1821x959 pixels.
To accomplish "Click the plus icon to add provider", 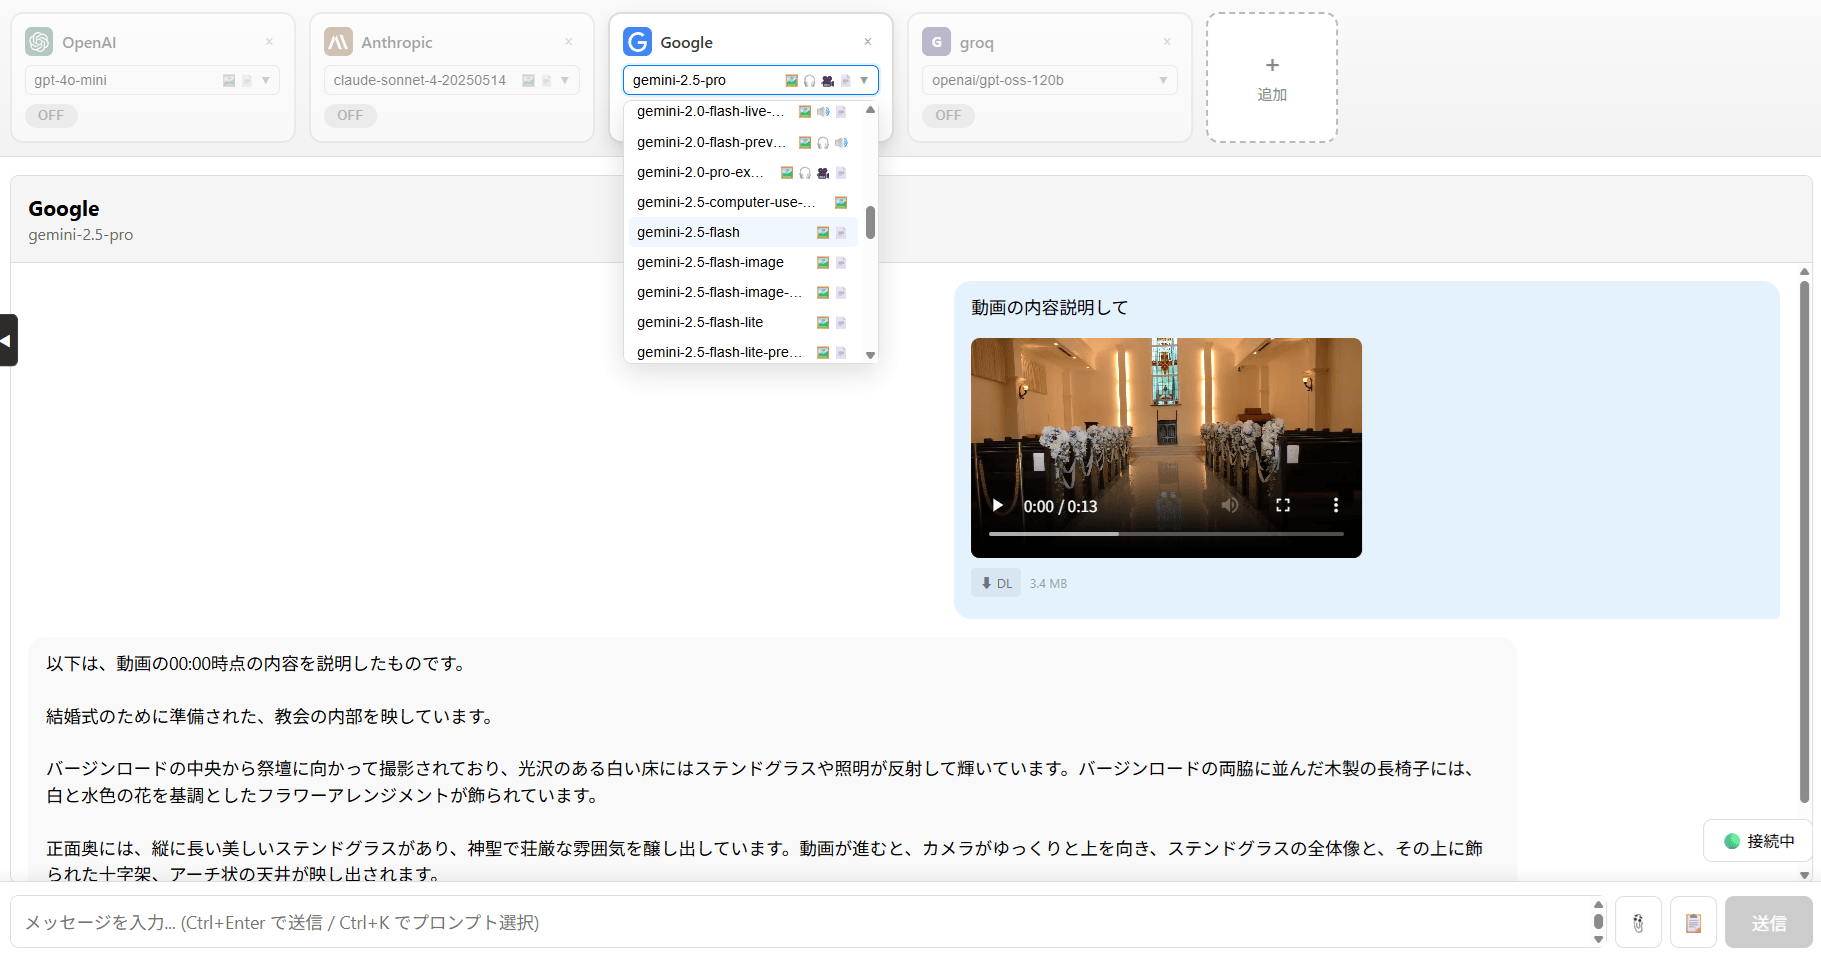I will pyautogui.click(x=1271, y=66).
